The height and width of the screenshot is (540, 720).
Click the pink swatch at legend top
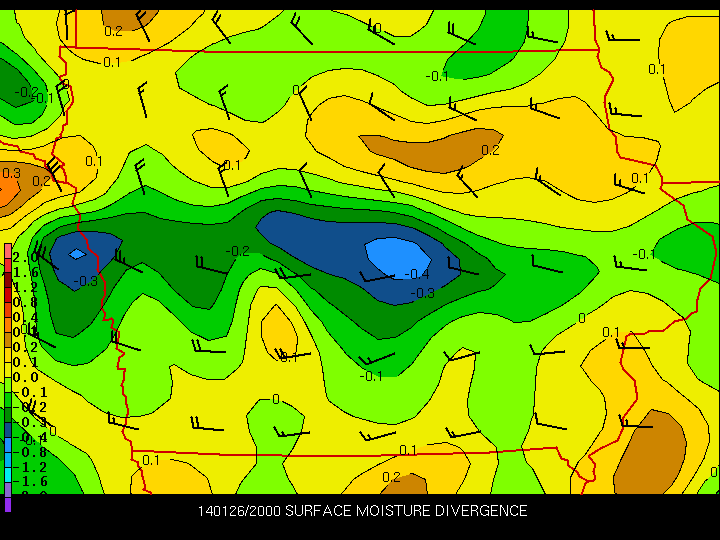coord(8,250)
